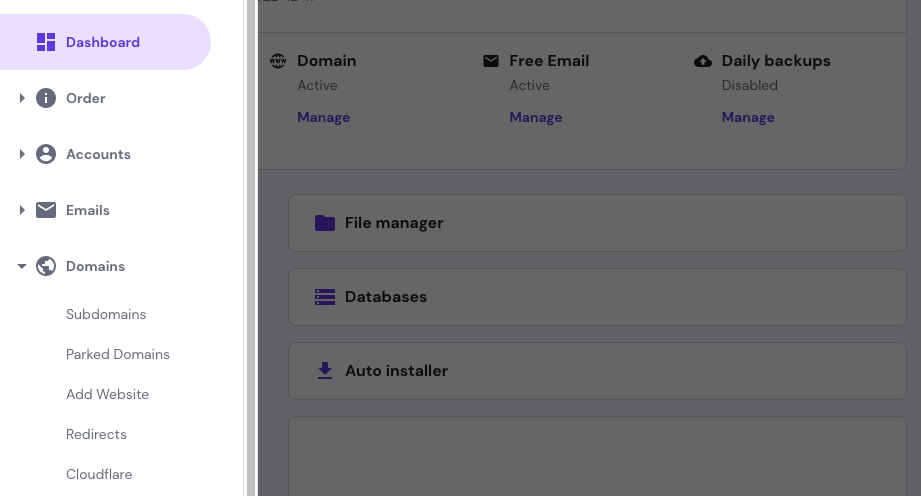
Task: Click the Domains globe icon
Action: [x=46, y=266]
